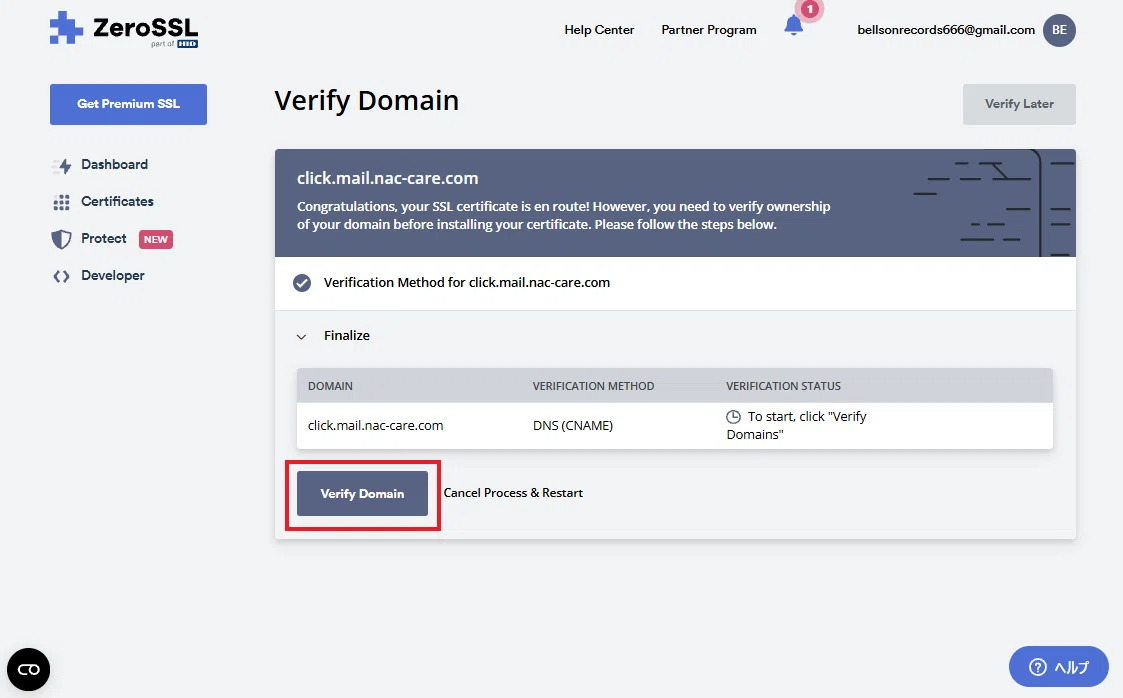This screenshot has height=698, width=1123.
Task: Open the bellsonrecords666@gmail.com account menu
Action: pyautogui.click(x=945, y=30)
